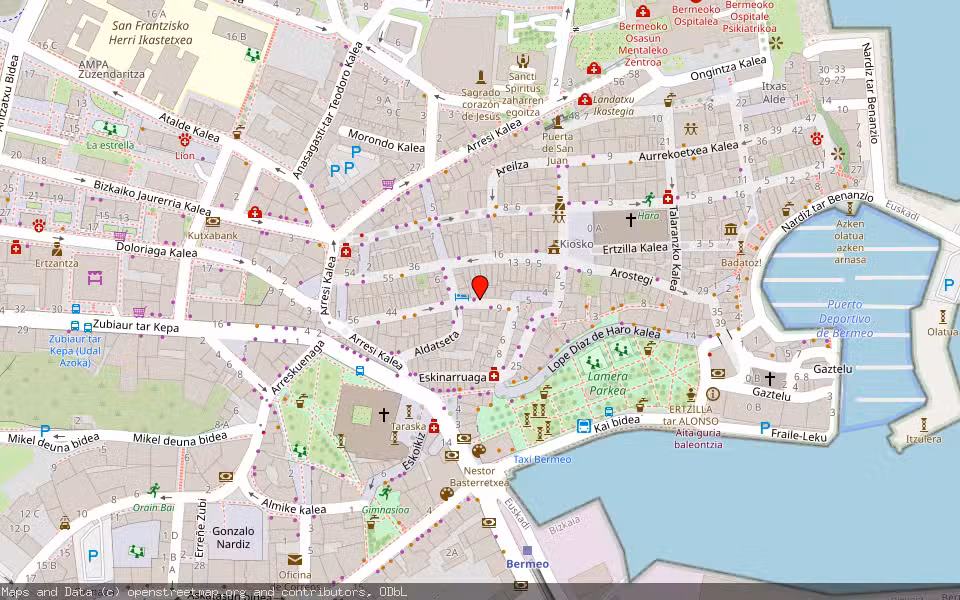Click the blue parking icon near Fraile-Leku

[764, 428]
